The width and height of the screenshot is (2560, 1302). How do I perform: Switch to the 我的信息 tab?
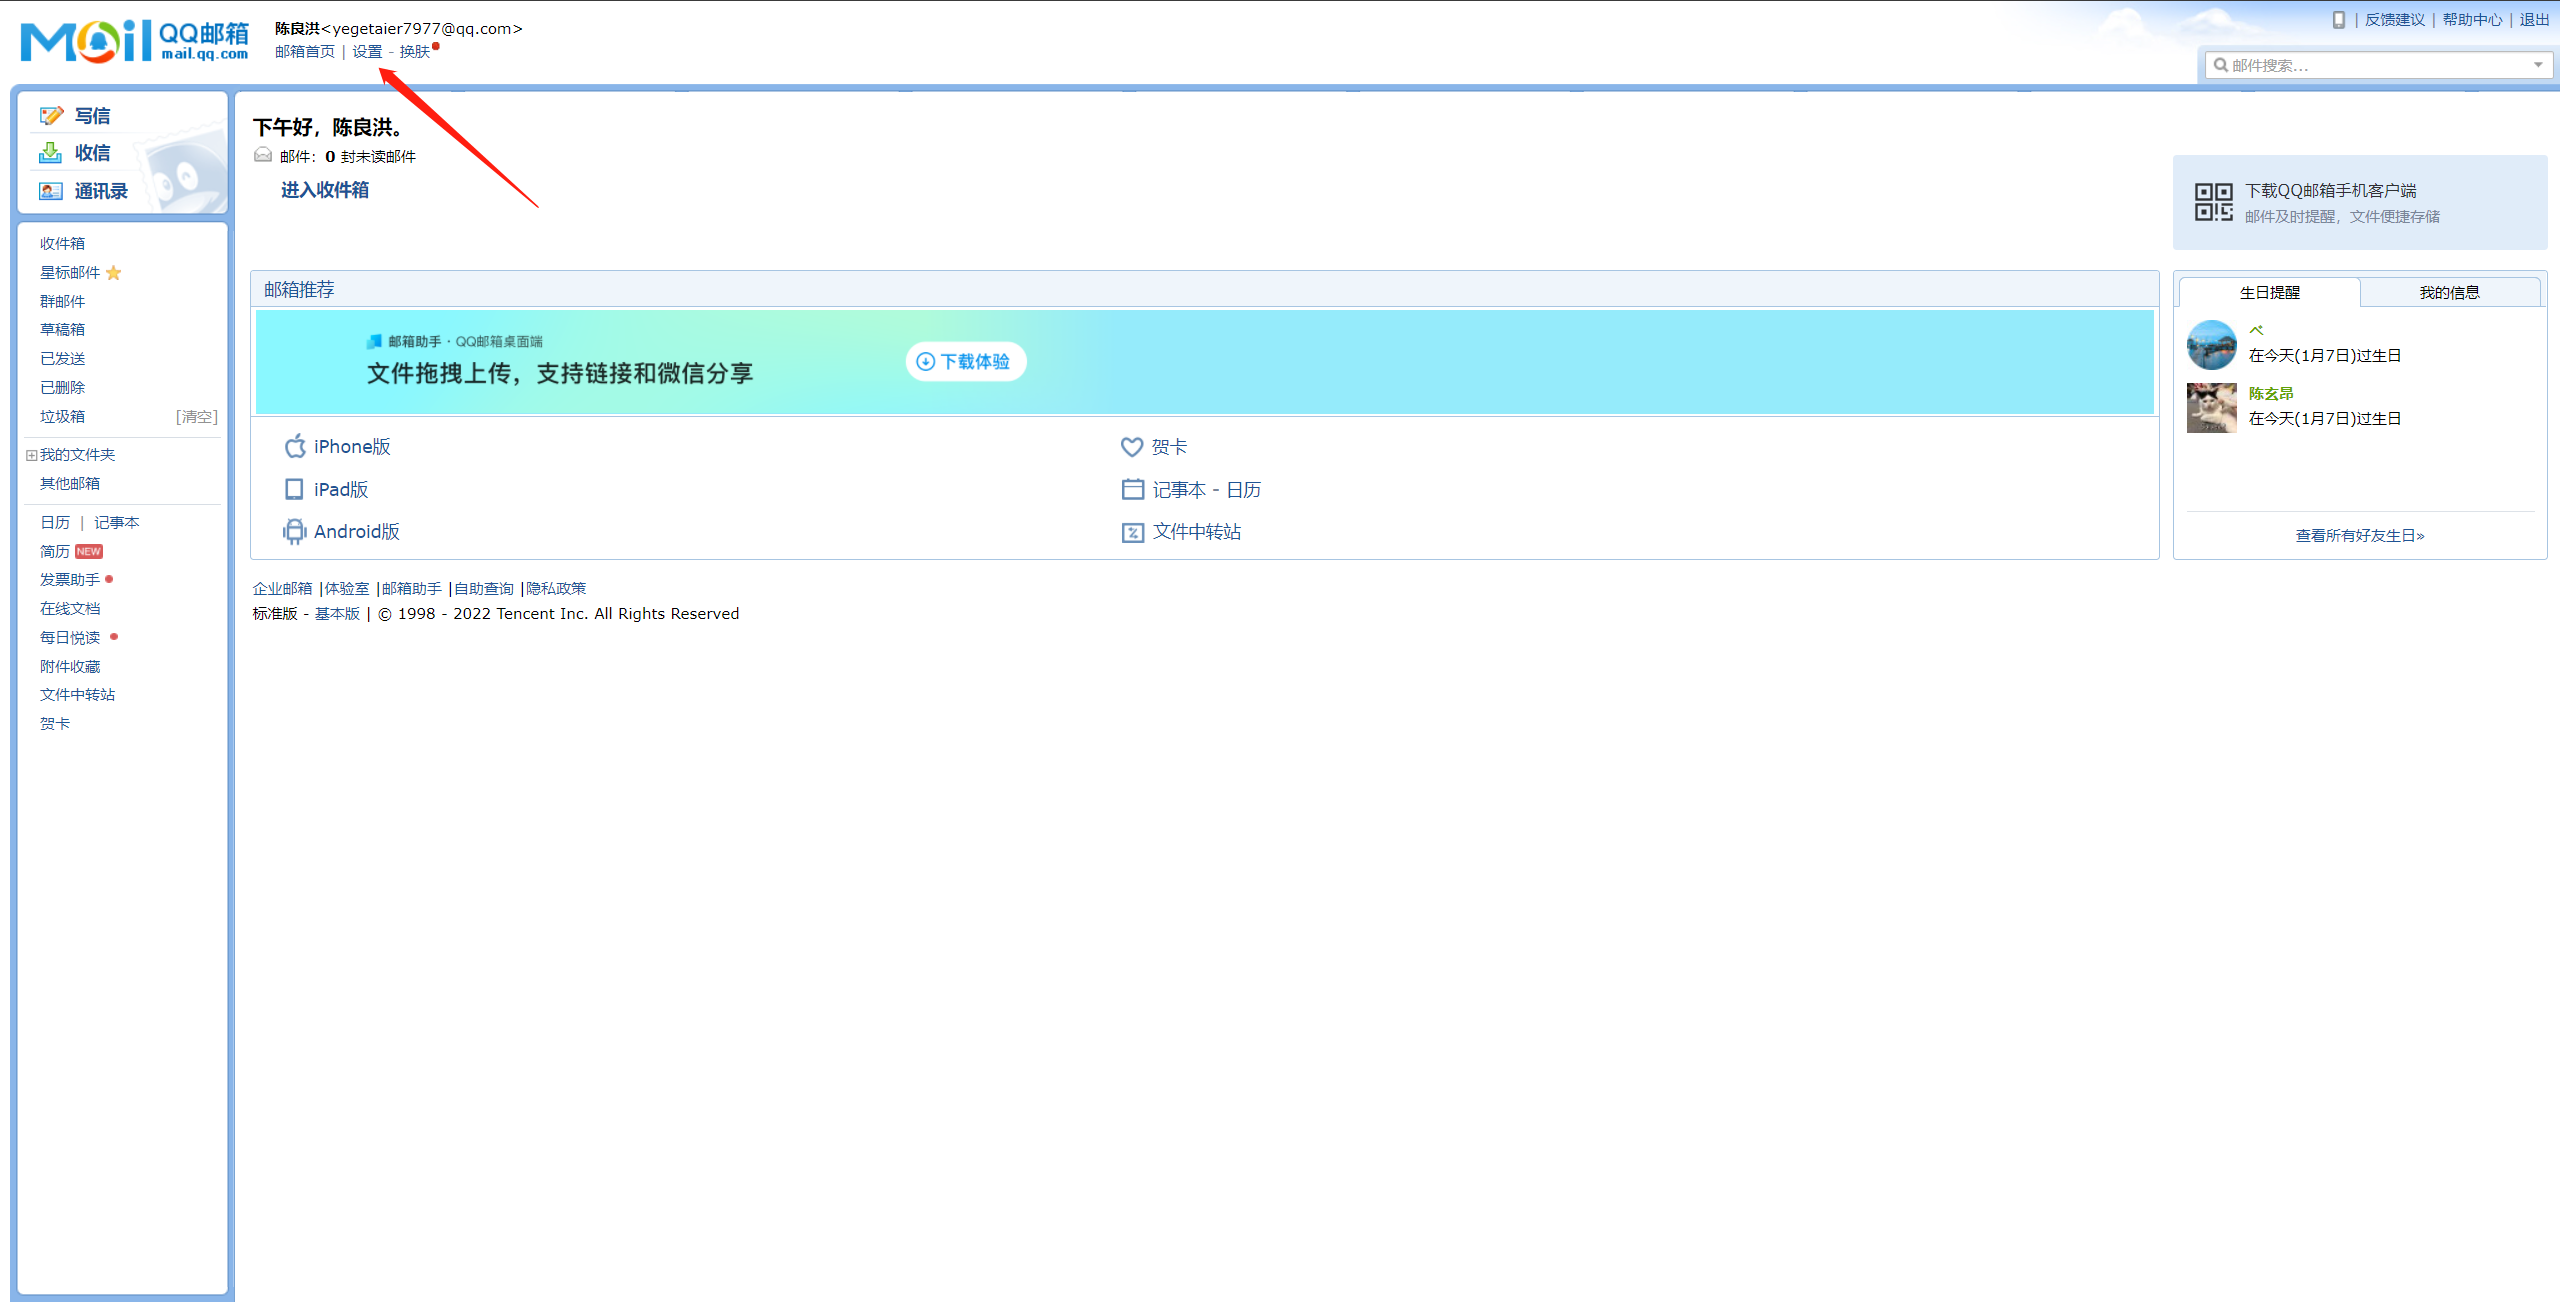click(x=2449, y=292)
